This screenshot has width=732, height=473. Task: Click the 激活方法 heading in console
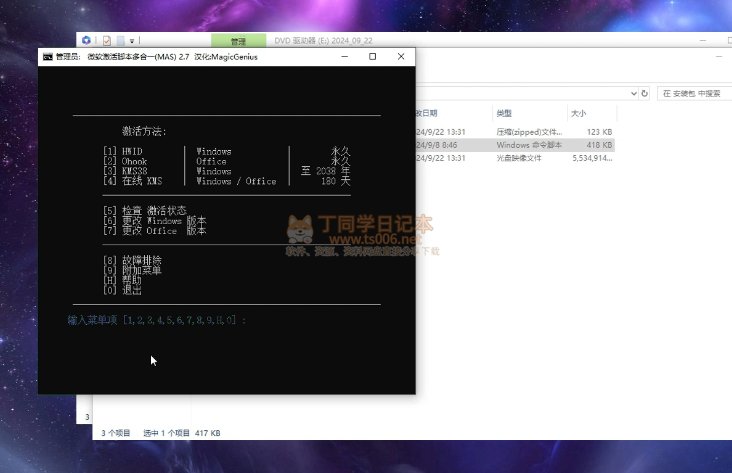coord(144,131)
